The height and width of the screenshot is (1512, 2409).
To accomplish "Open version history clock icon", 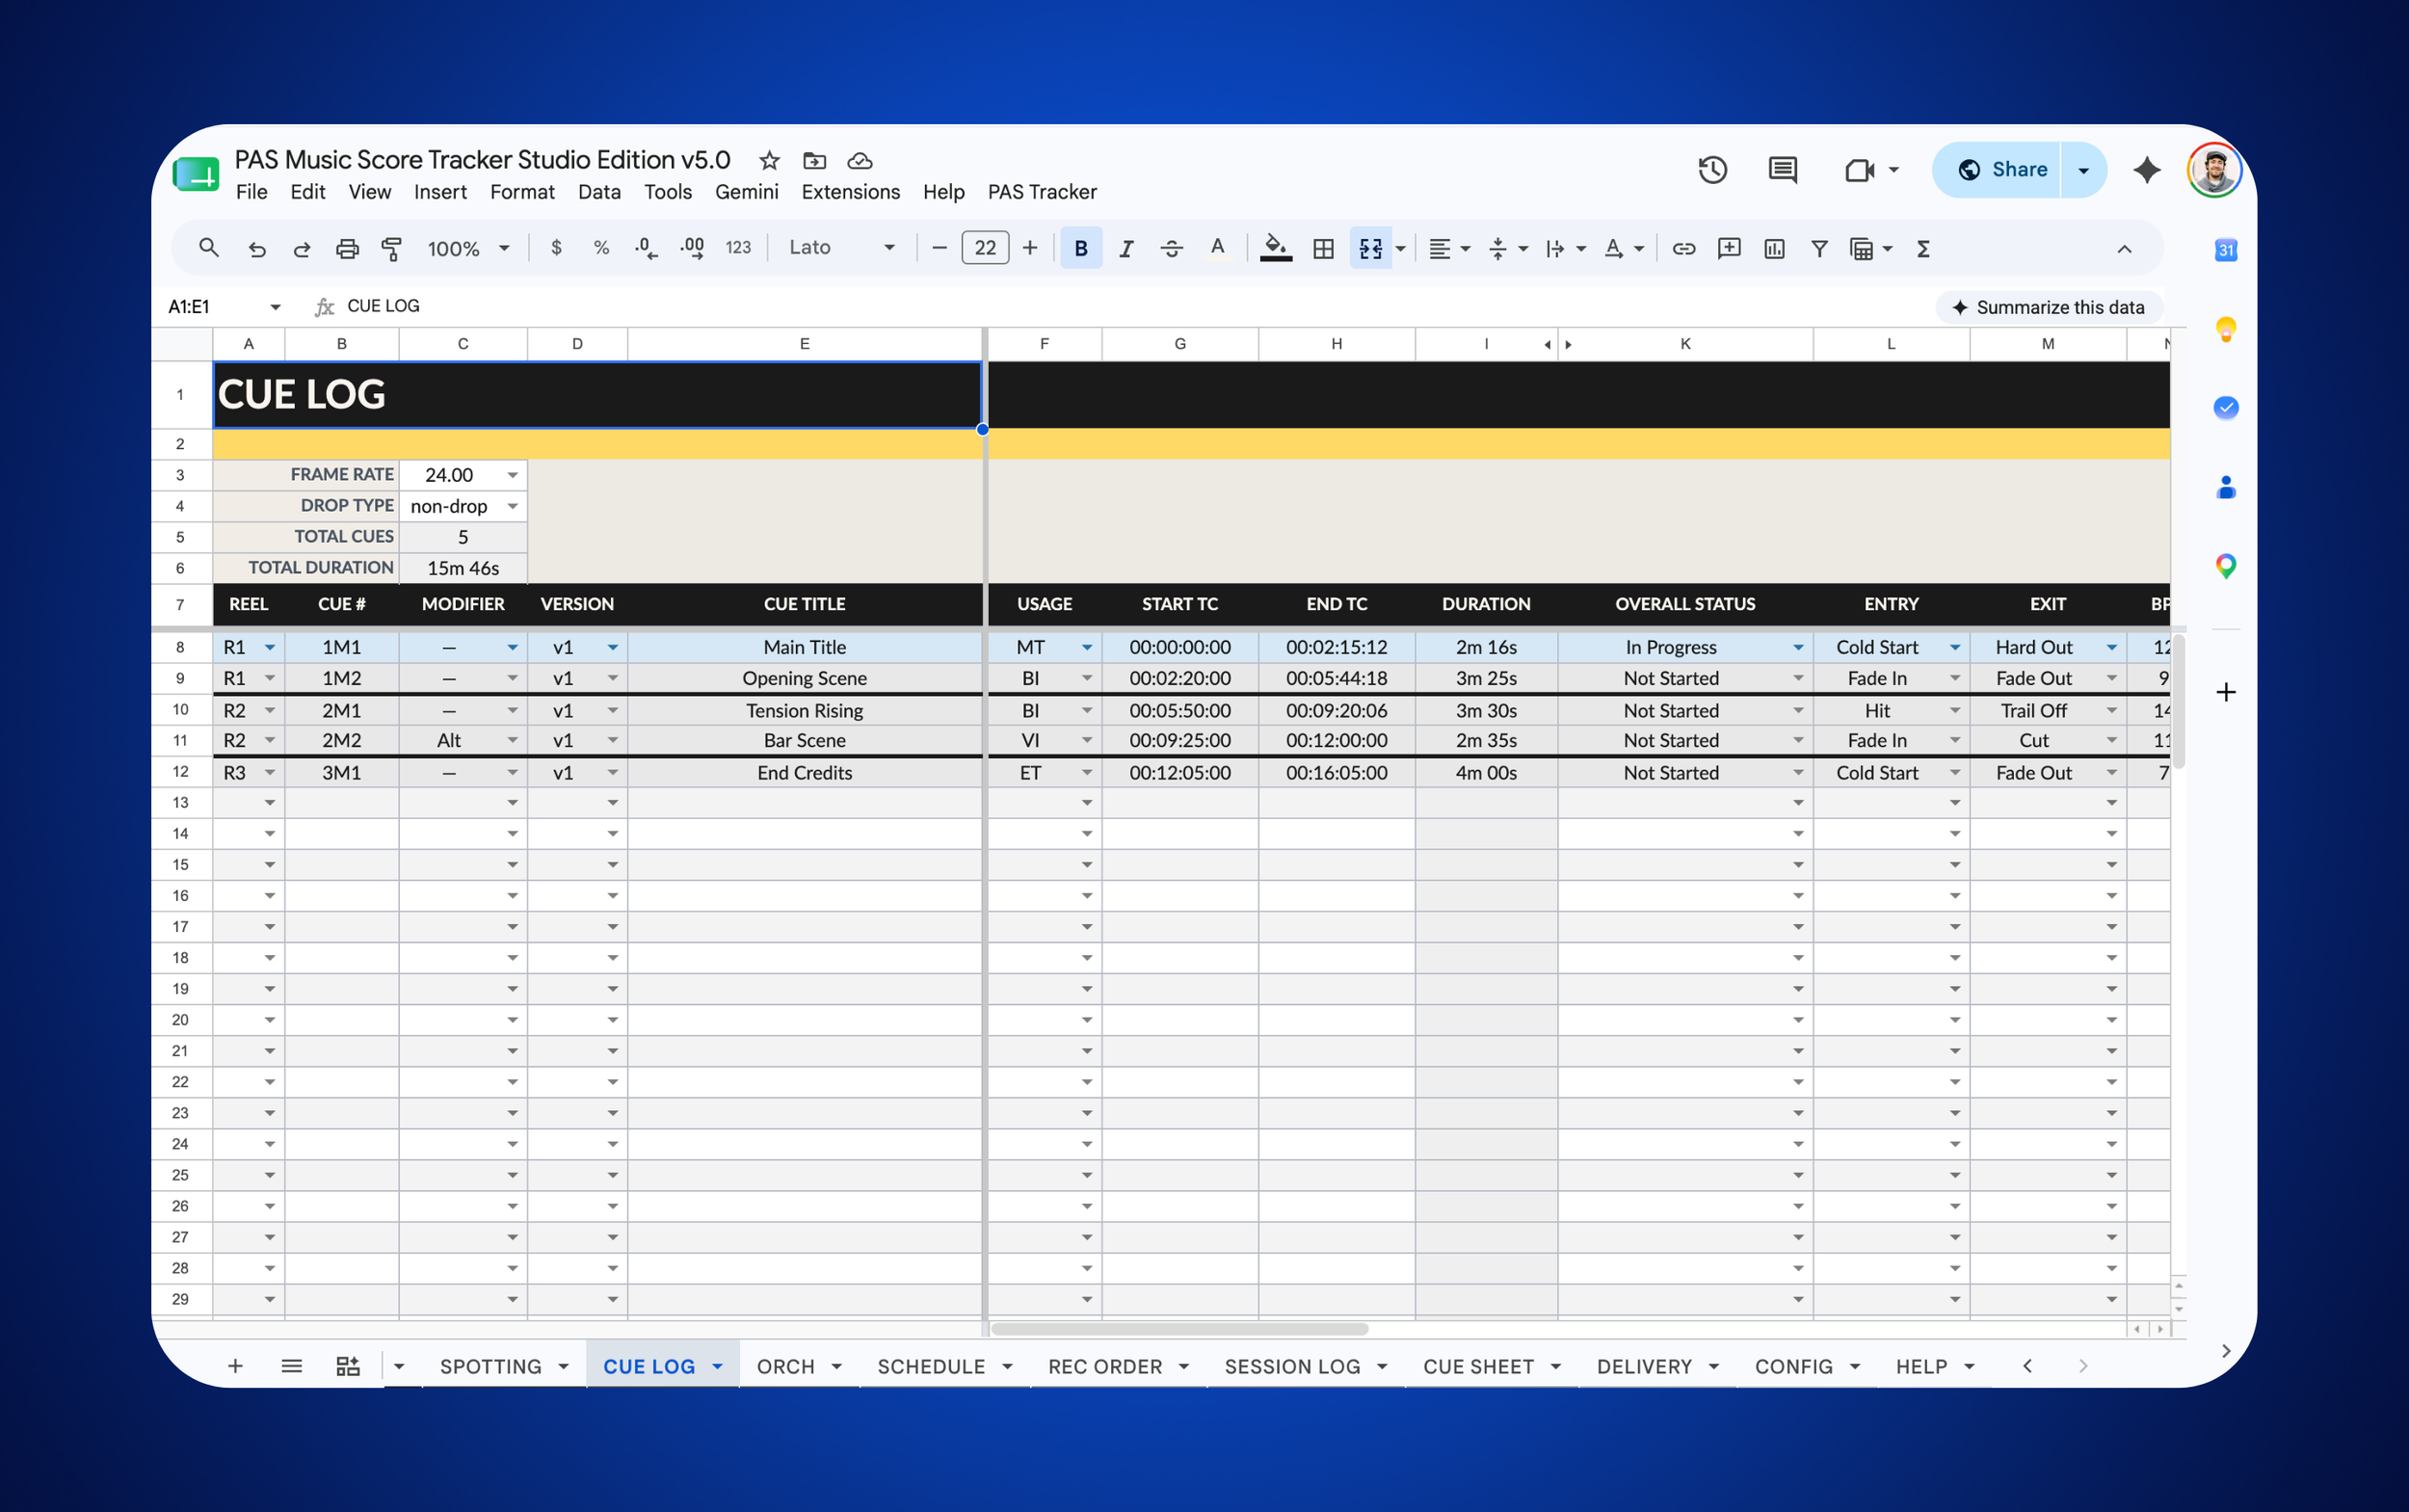I will pyautogui.click(x=1712, y=170).
